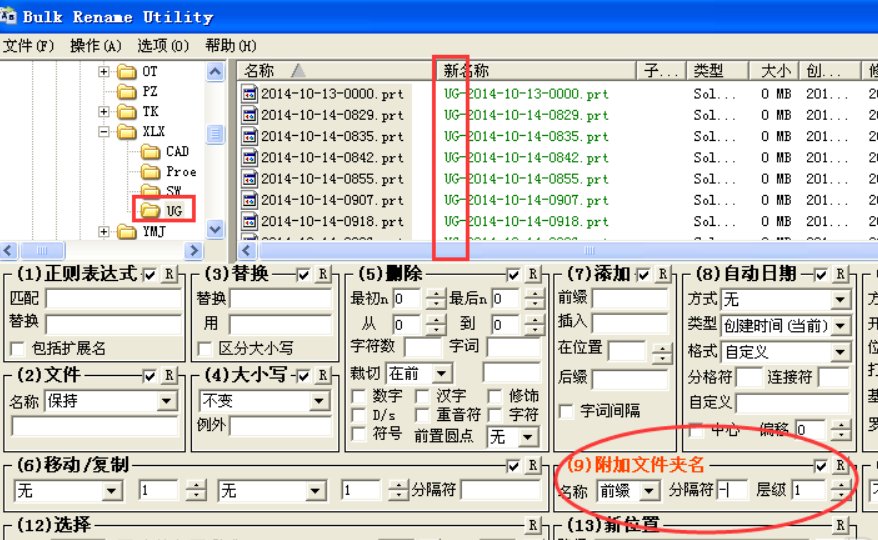Open the 操作(A) menu
This screenshot has width=878, height=540.
point(96,45)
